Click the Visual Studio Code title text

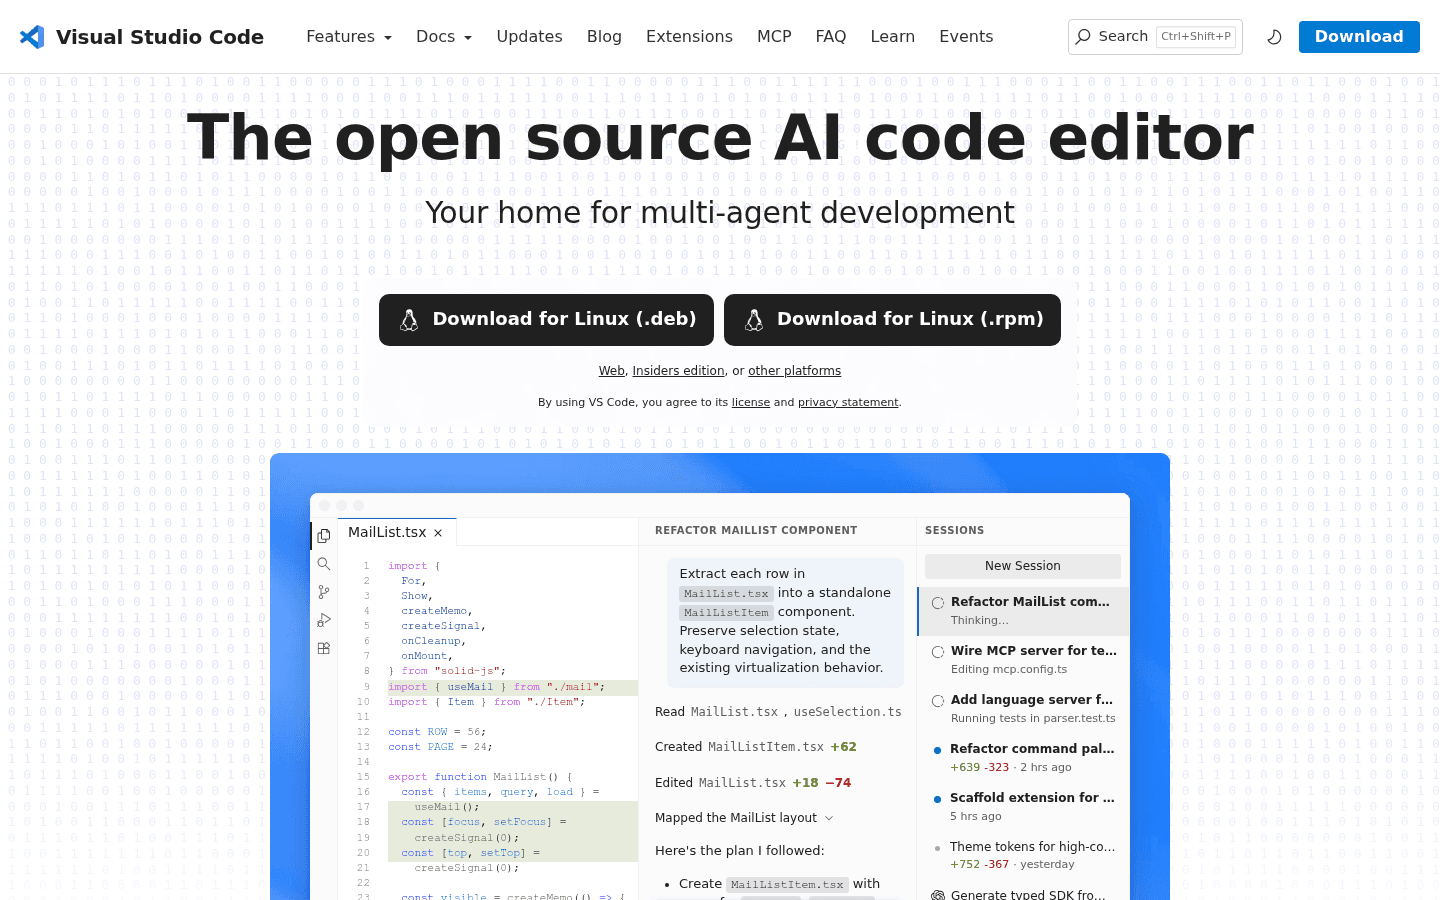tap(160, 37)
